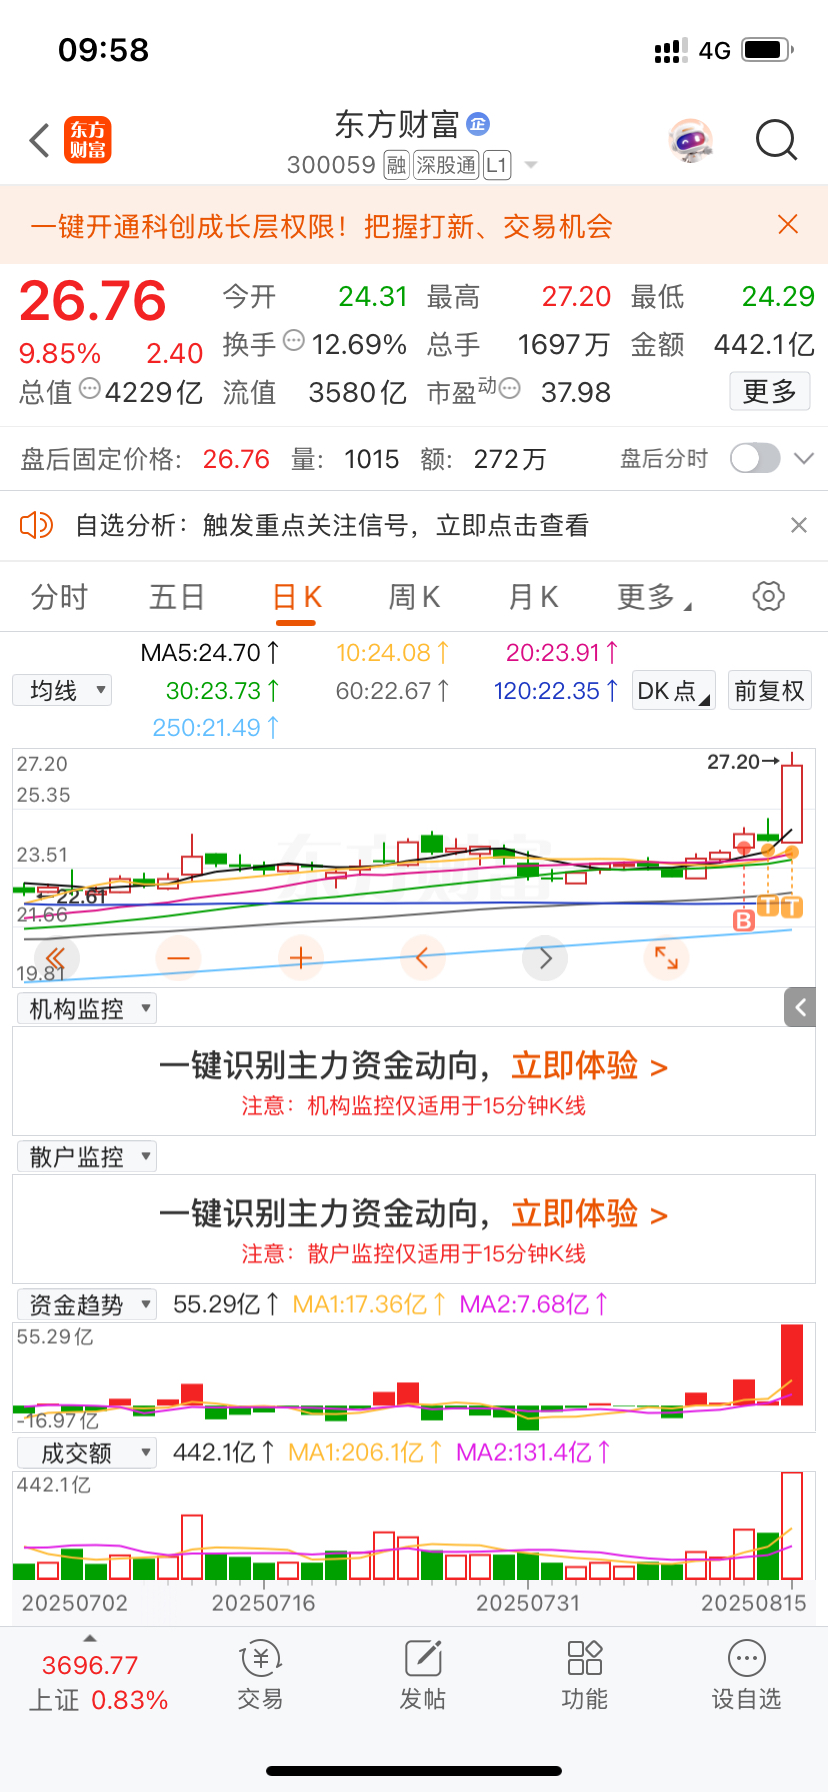
Task: Open the 资金趋势 dropdown
Action: coord(87,1304)
